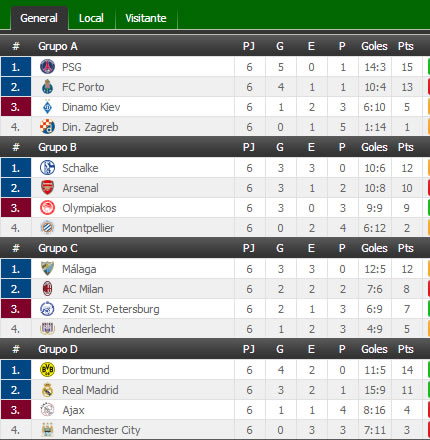Select the General tab

[39, 18]
